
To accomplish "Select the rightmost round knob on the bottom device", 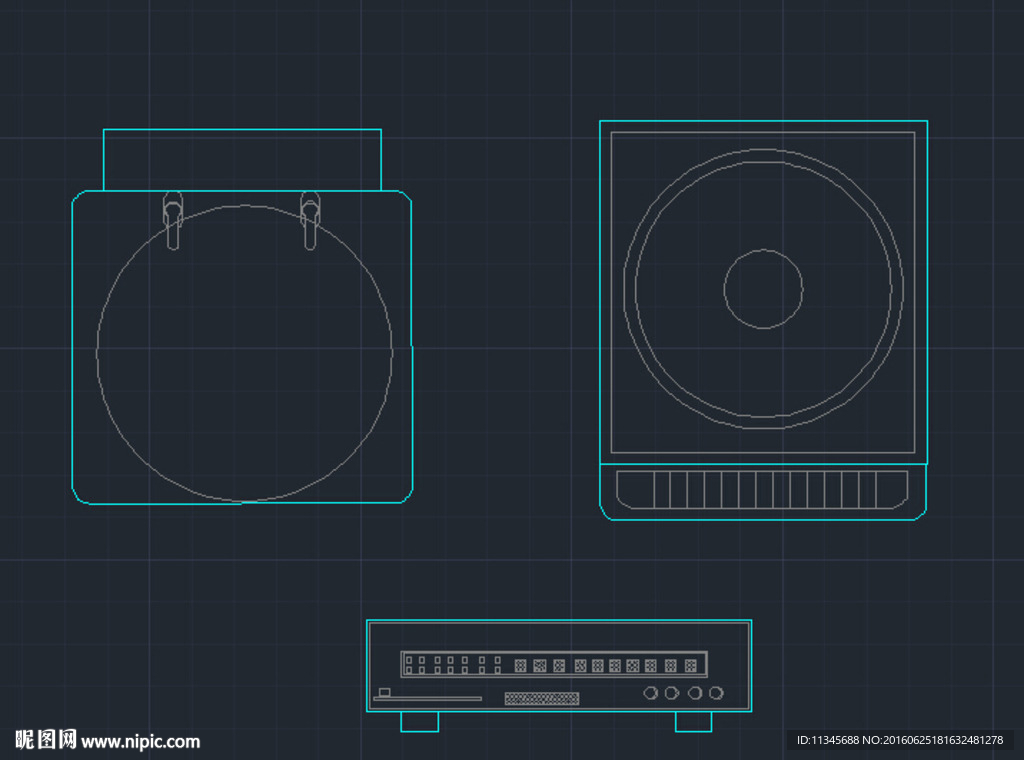I will click(x=716, y=693).
